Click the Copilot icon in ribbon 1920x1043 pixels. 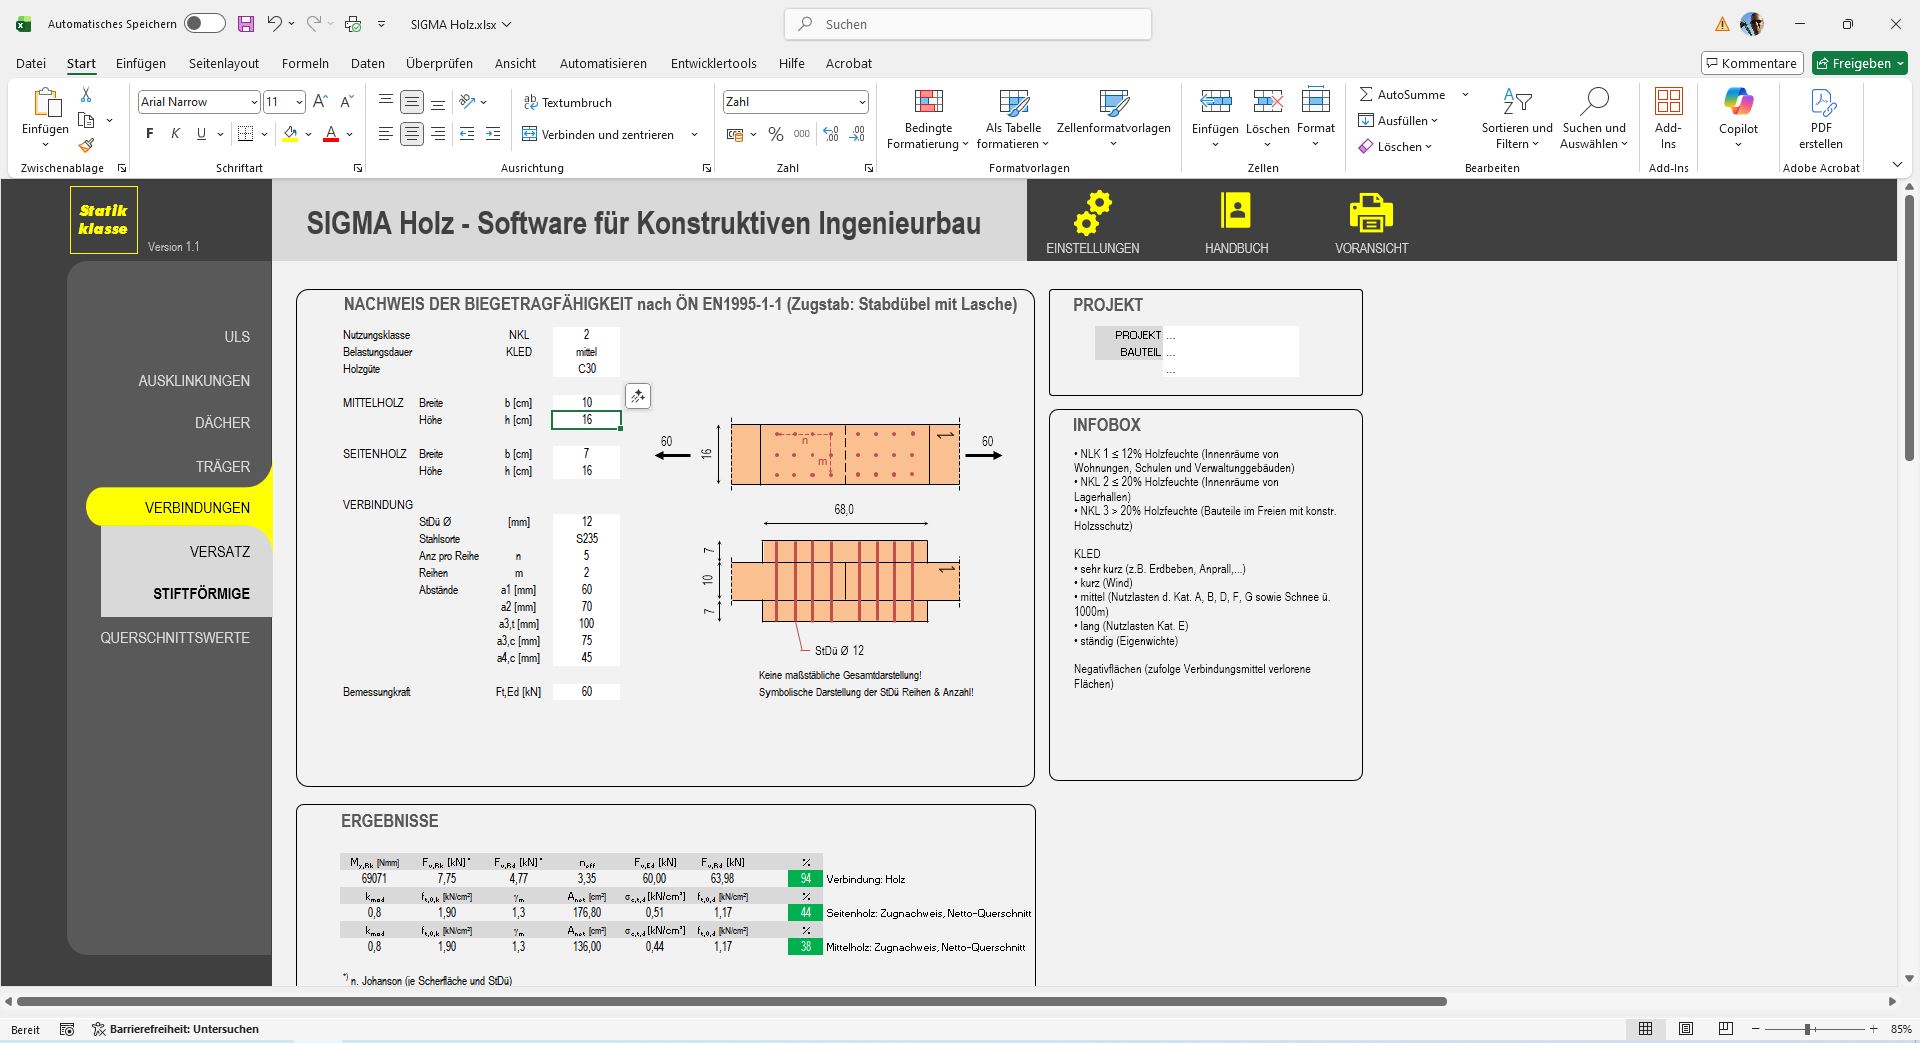pos(1738,102)
